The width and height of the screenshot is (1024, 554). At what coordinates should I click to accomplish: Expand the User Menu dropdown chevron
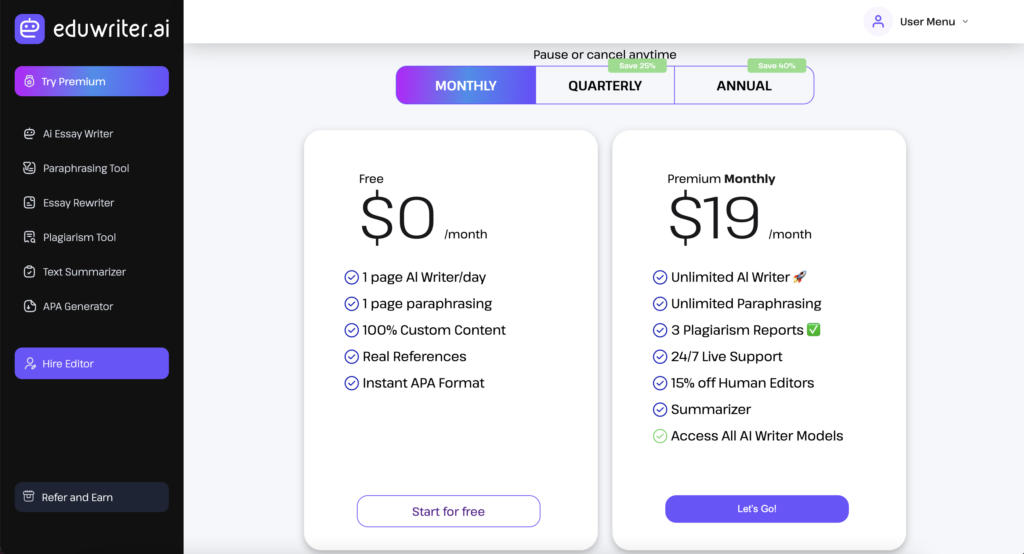[965, 22]
